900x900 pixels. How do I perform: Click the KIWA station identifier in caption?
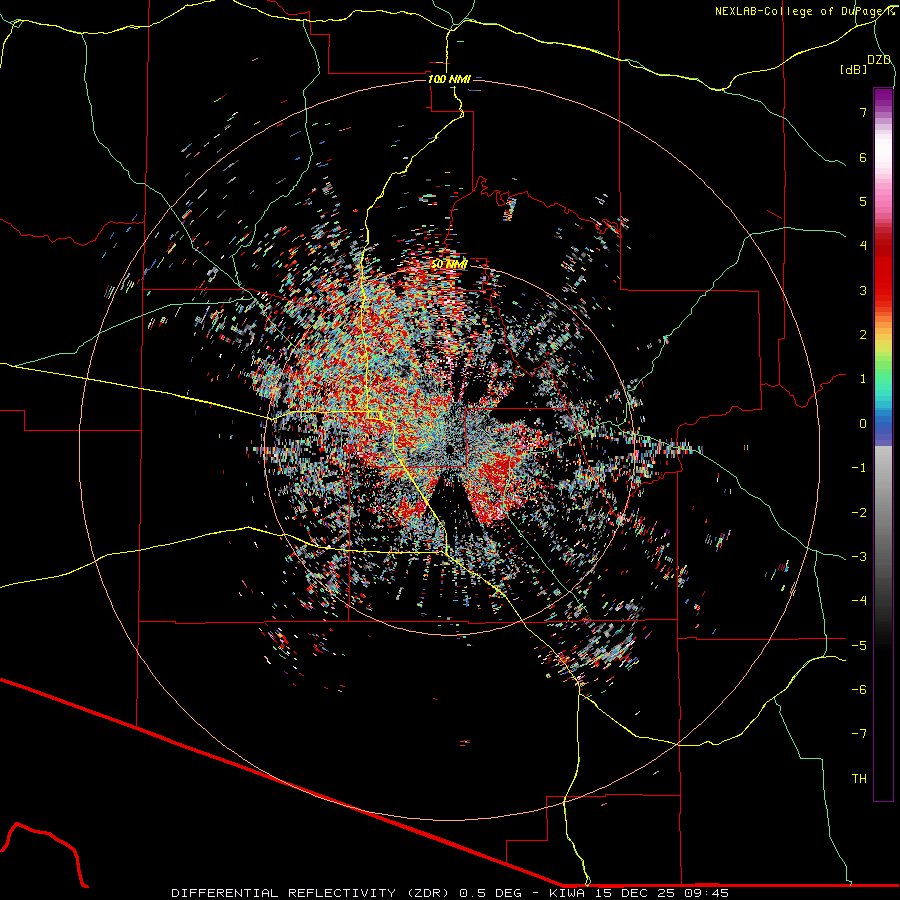pos(565,893)
